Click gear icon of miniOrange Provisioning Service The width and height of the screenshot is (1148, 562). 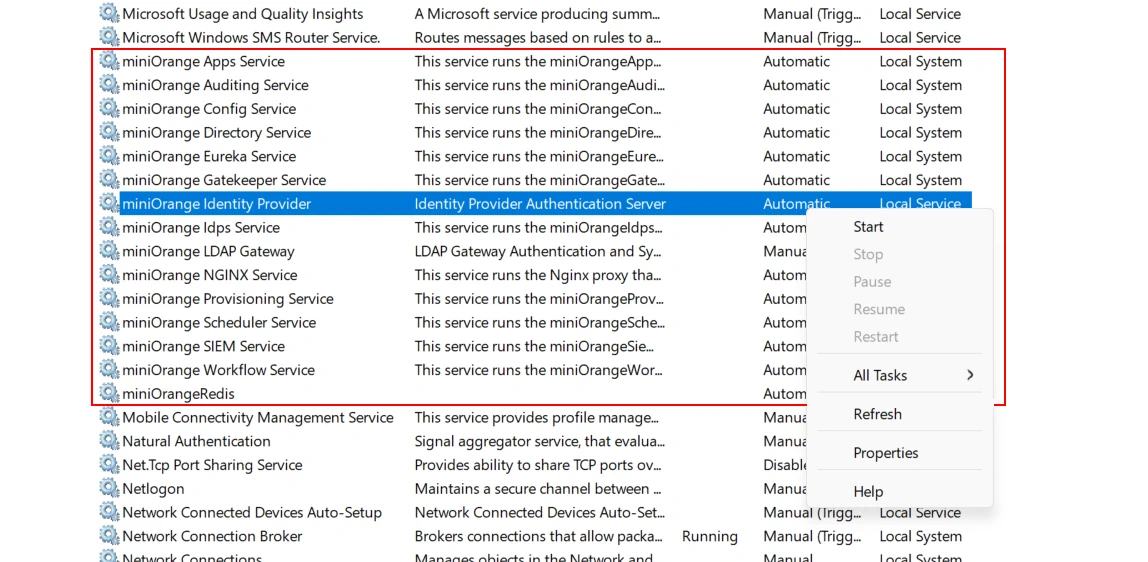pos(109,299)
